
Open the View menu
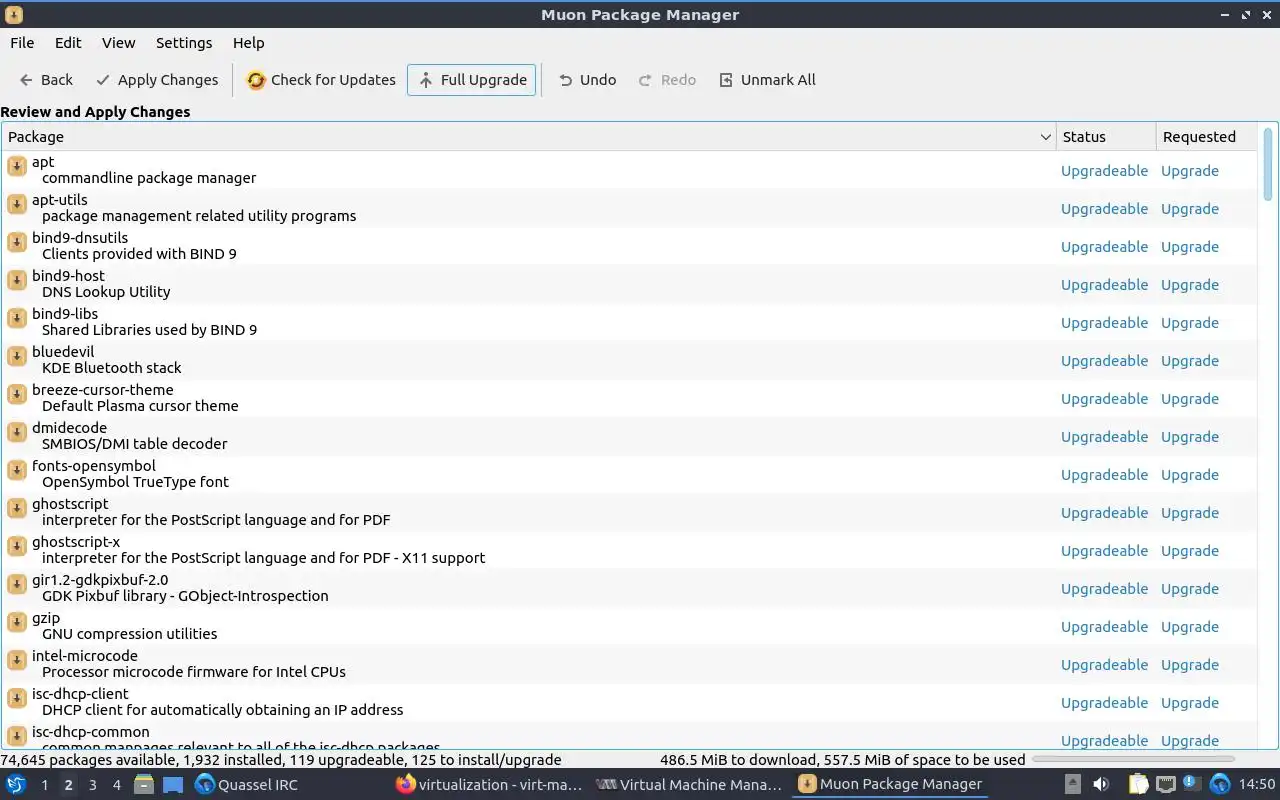pyautogui.click(x=118, y=43)
